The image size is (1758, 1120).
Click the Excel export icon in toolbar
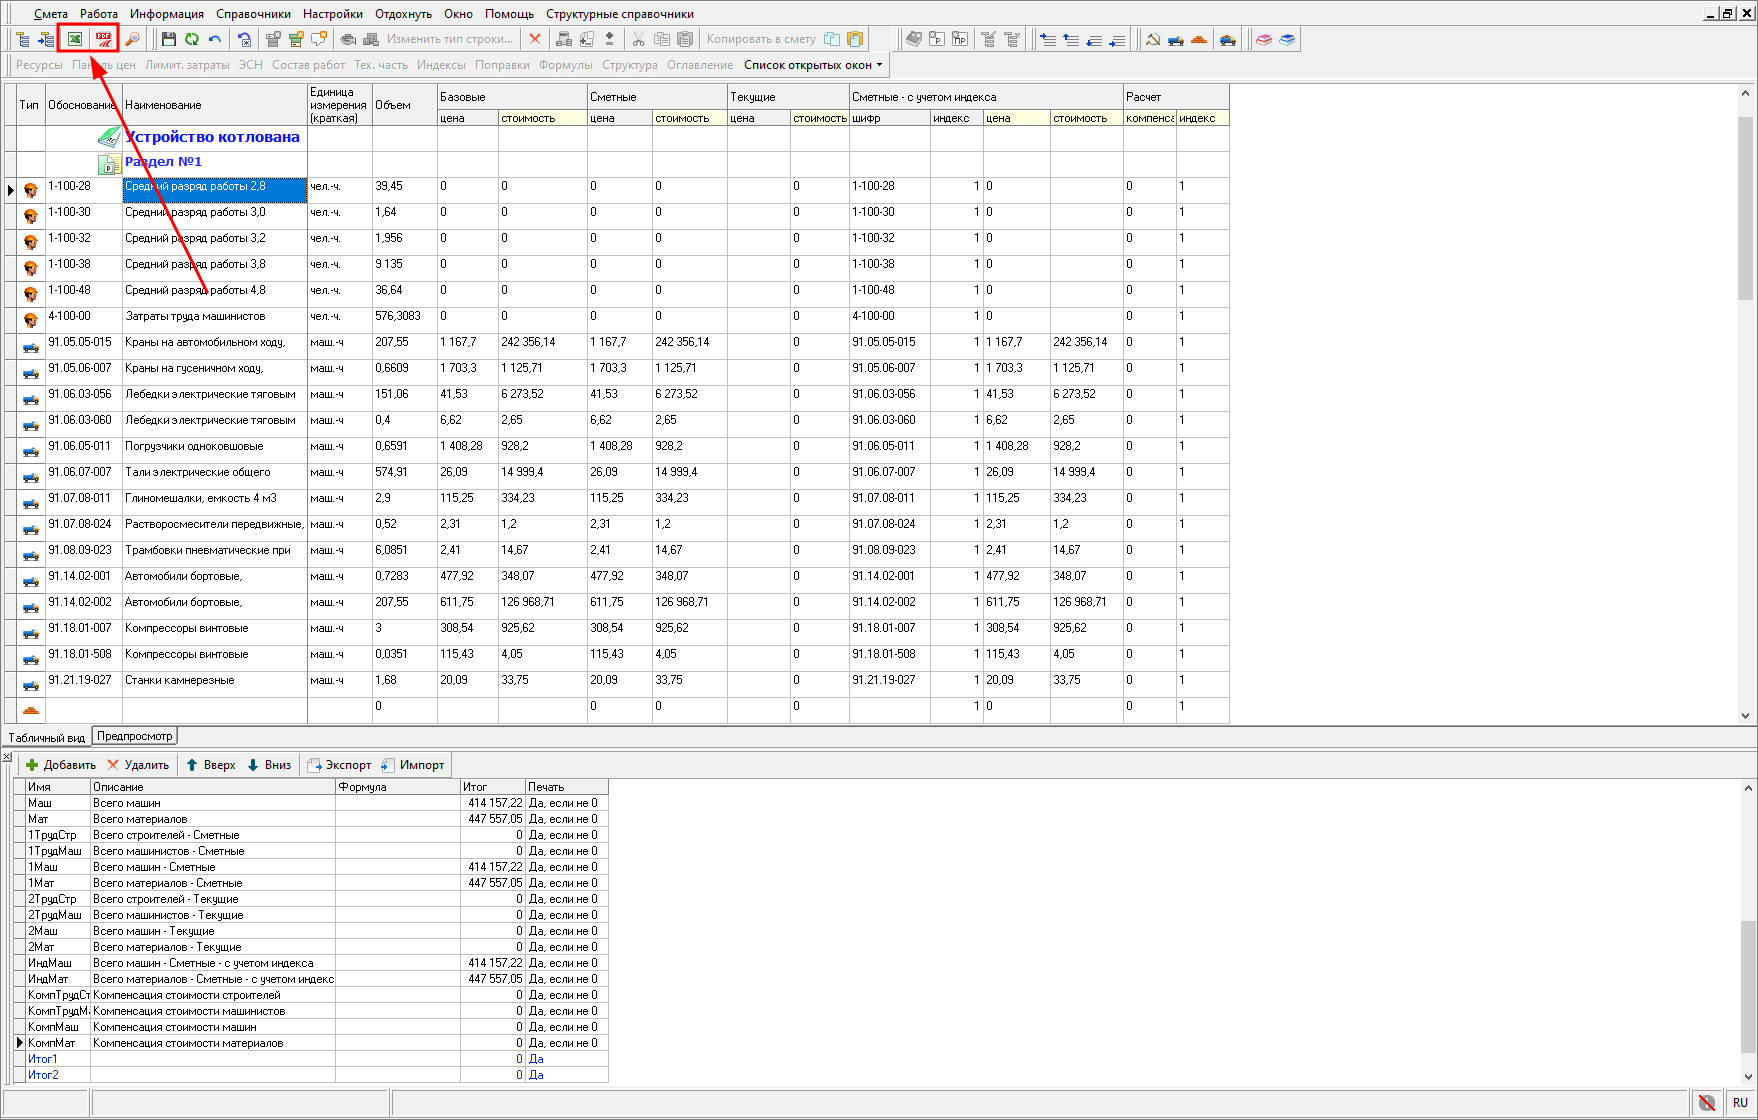coord(75,39)
